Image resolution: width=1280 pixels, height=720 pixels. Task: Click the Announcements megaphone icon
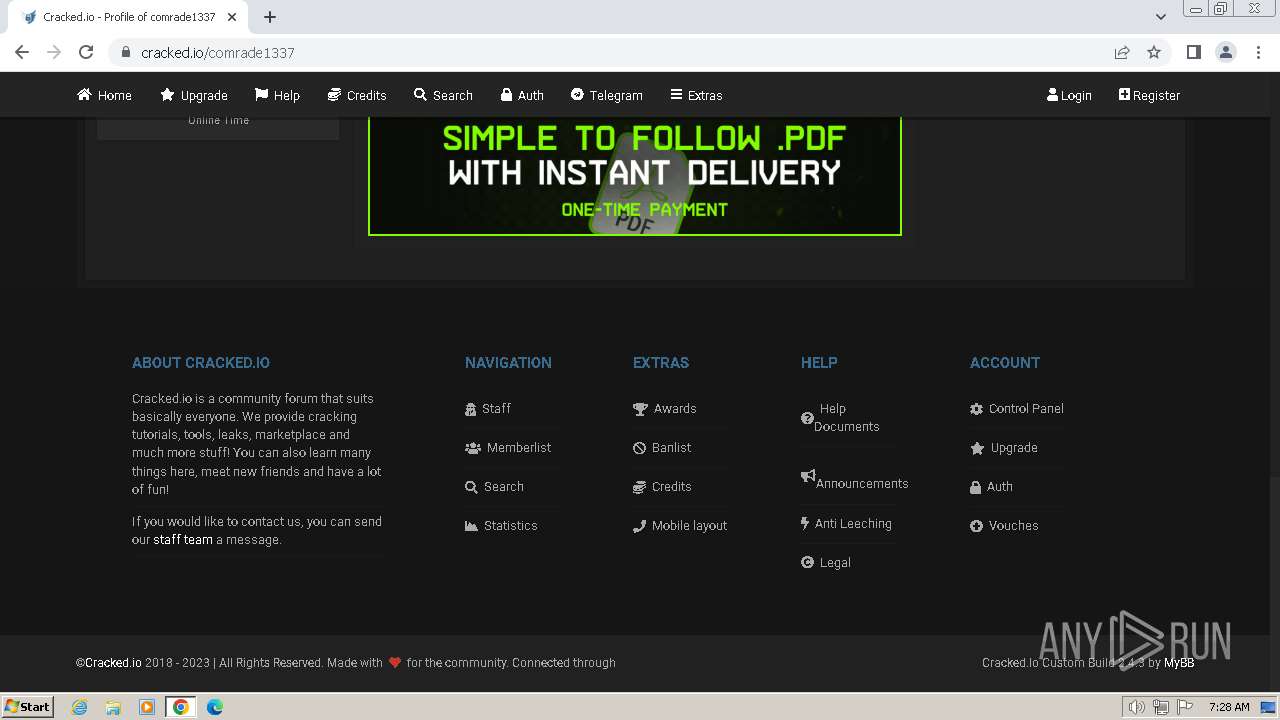808,476
